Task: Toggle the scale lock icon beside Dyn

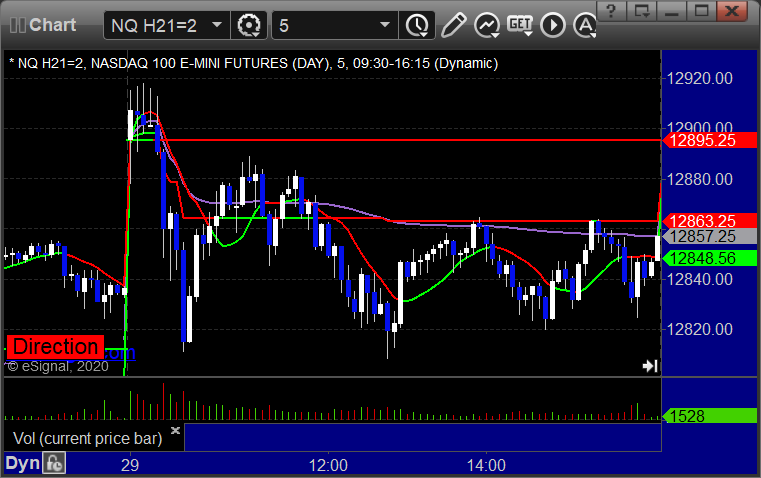Action: click(x=54, y=463)
